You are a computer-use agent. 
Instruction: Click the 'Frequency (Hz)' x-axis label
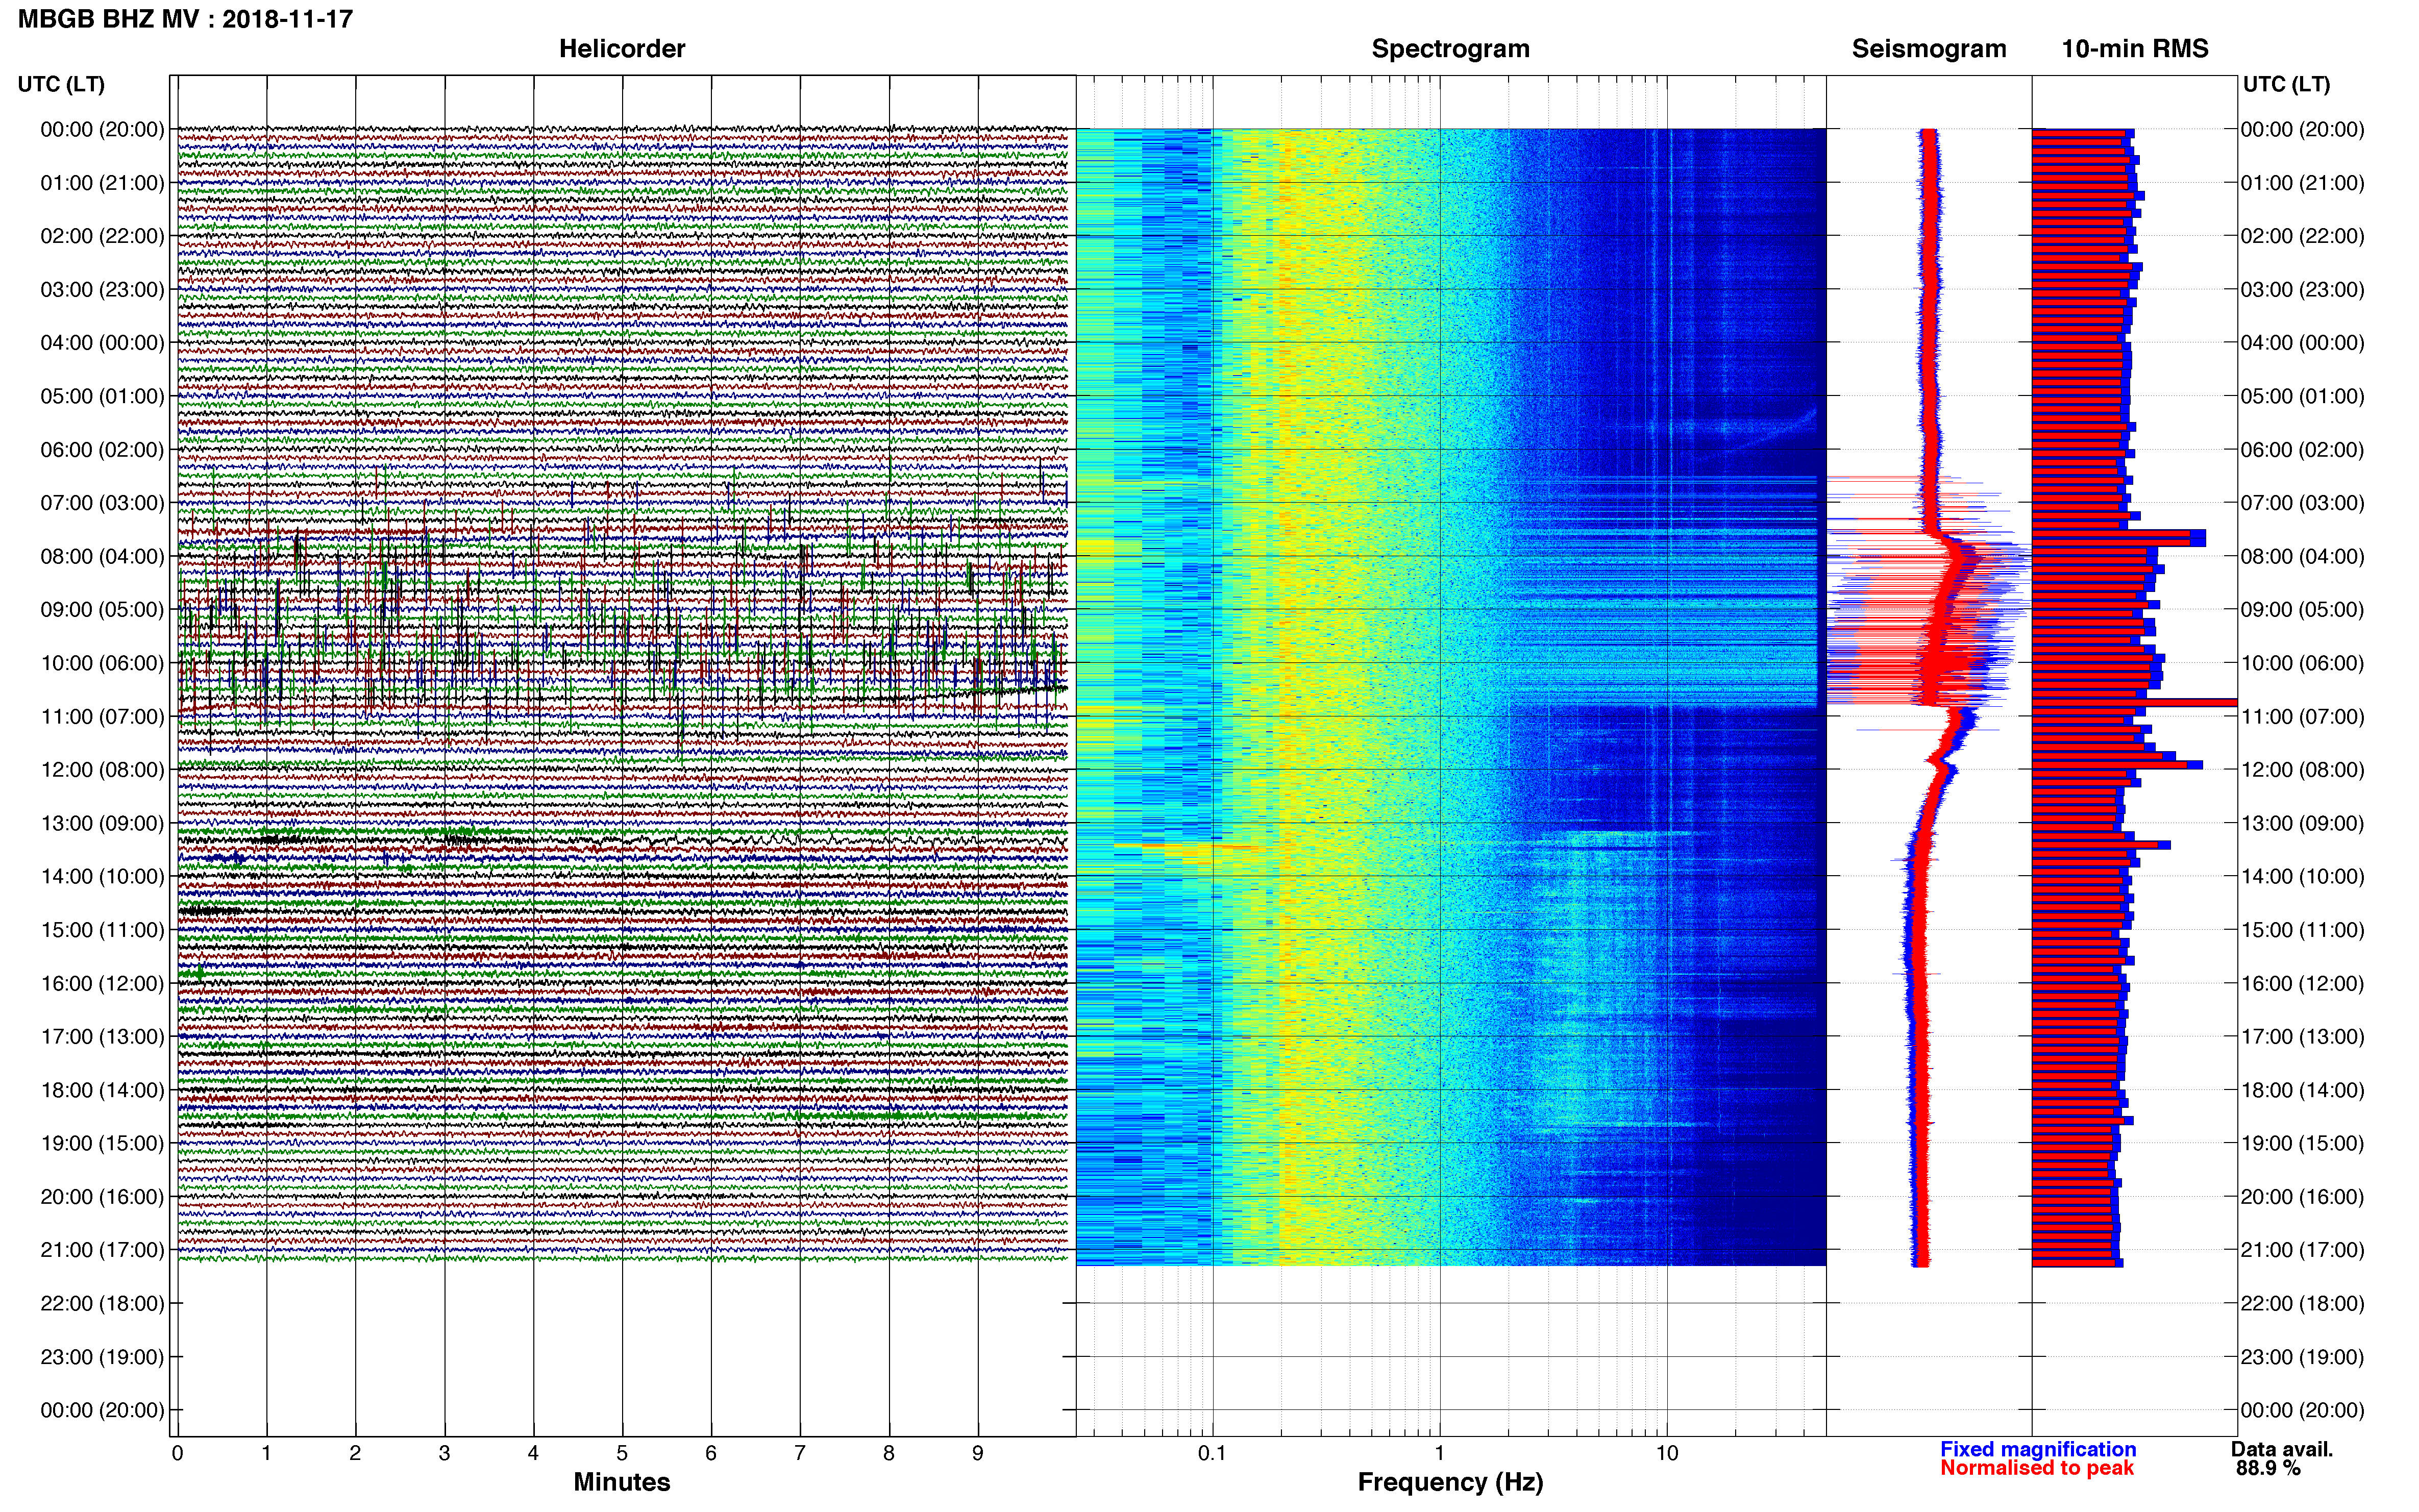coord(1450,1482)
